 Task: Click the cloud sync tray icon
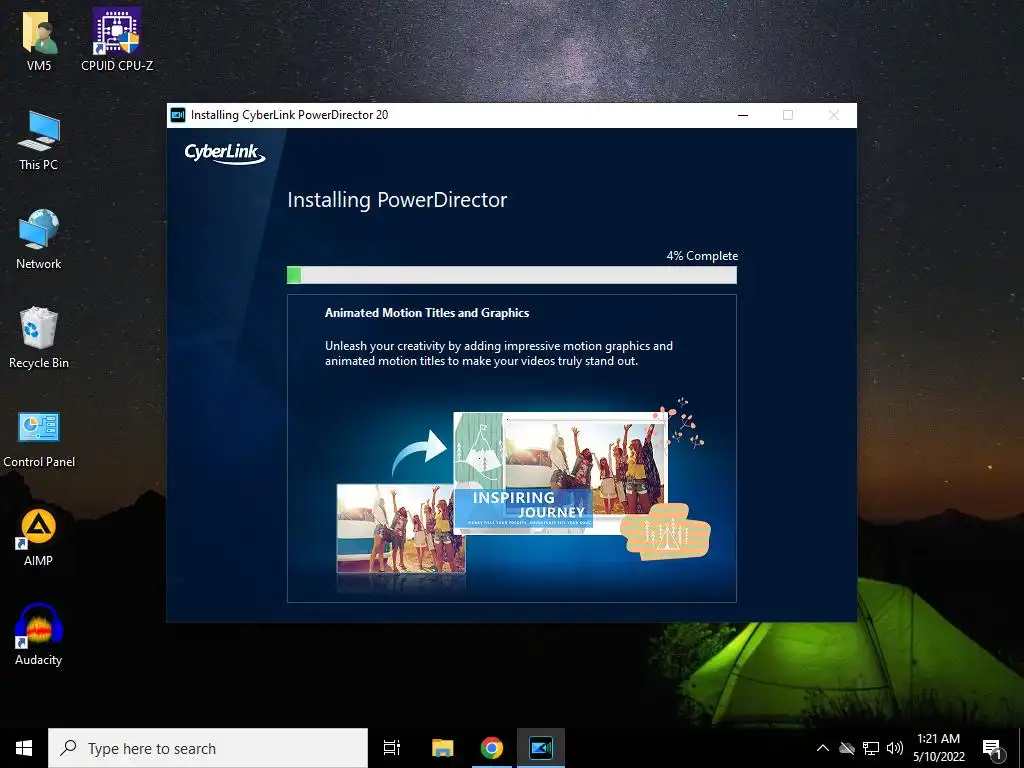pyautogui.click(x=847, y=748)
